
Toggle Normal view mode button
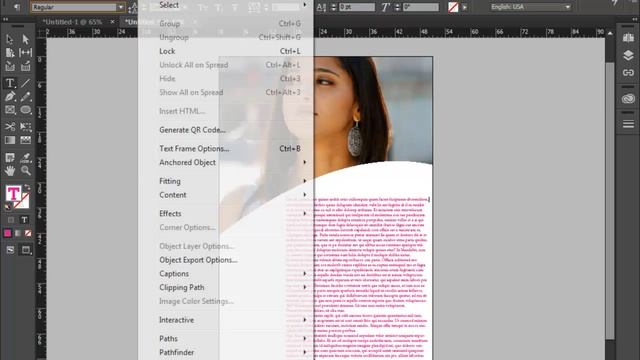pos(10,249)
